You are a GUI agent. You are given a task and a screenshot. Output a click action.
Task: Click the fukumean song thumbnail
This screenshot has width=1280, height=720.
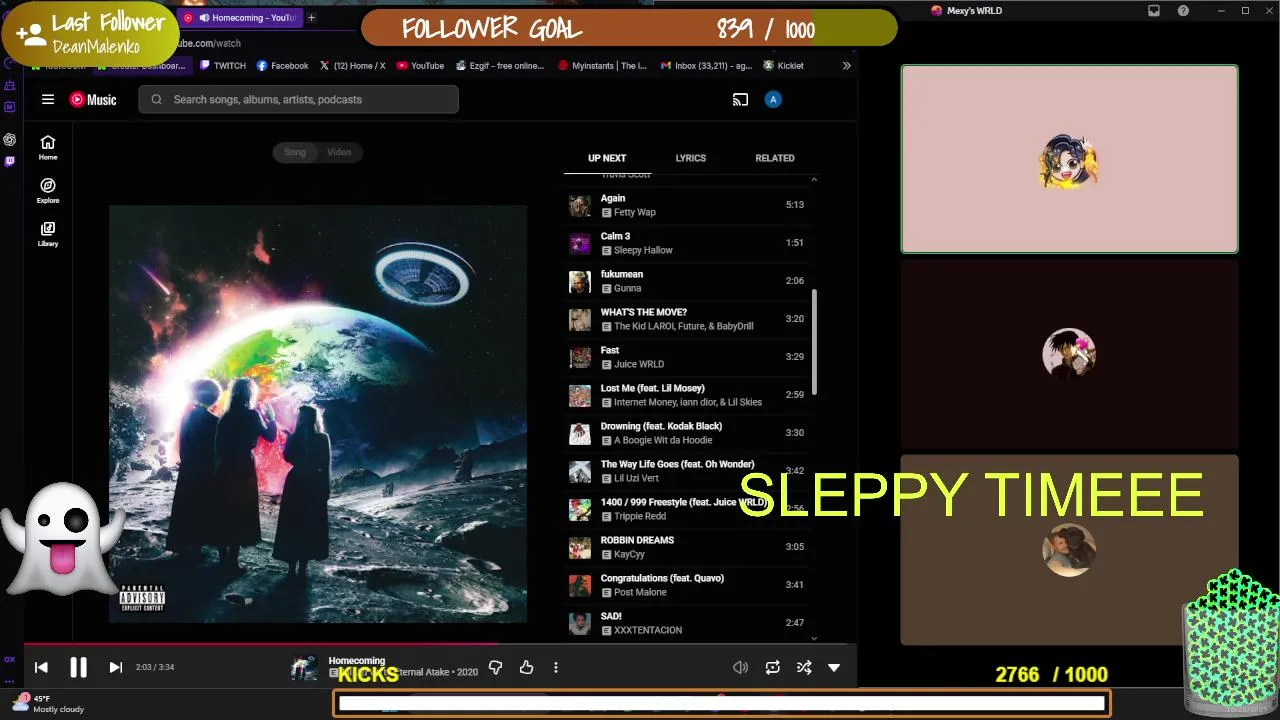(x=580, y=281)
